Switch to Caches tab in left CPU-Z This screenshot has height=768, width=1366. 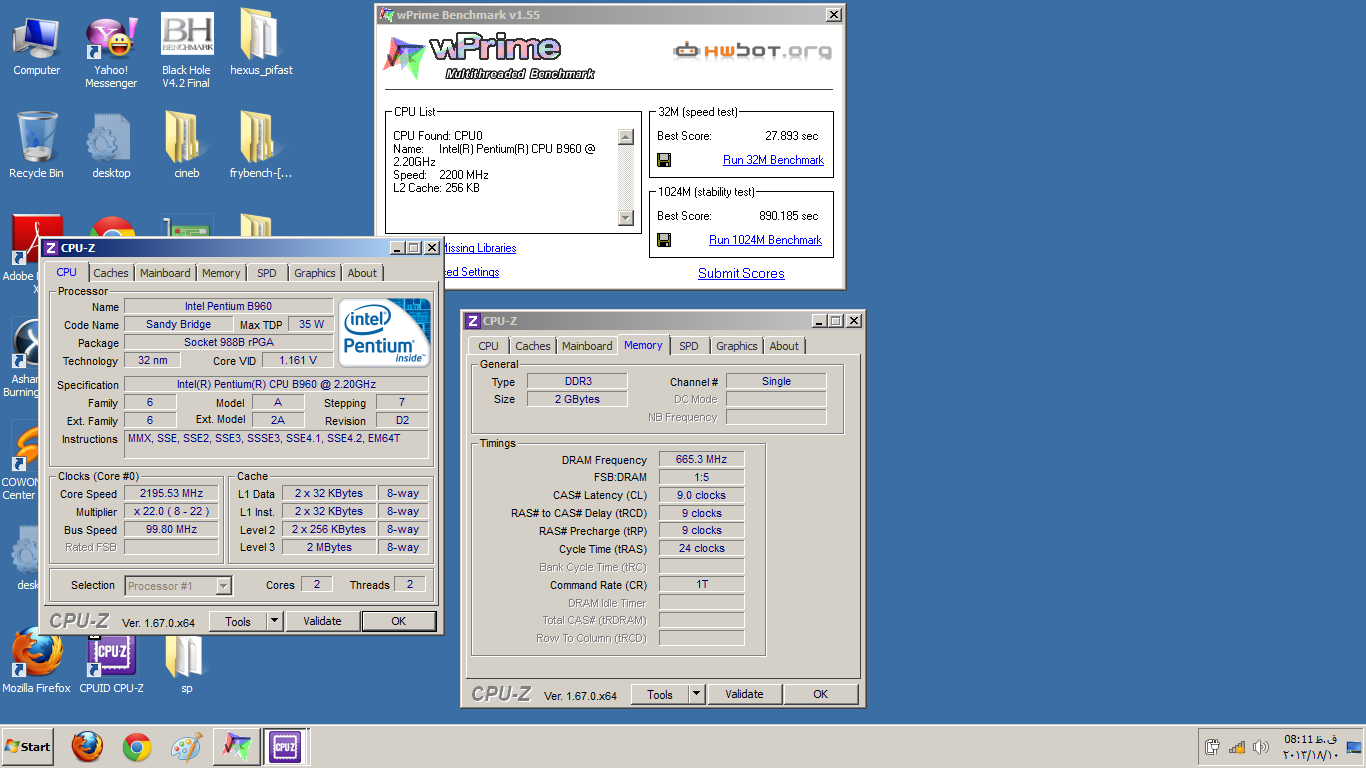coord(111,273)
